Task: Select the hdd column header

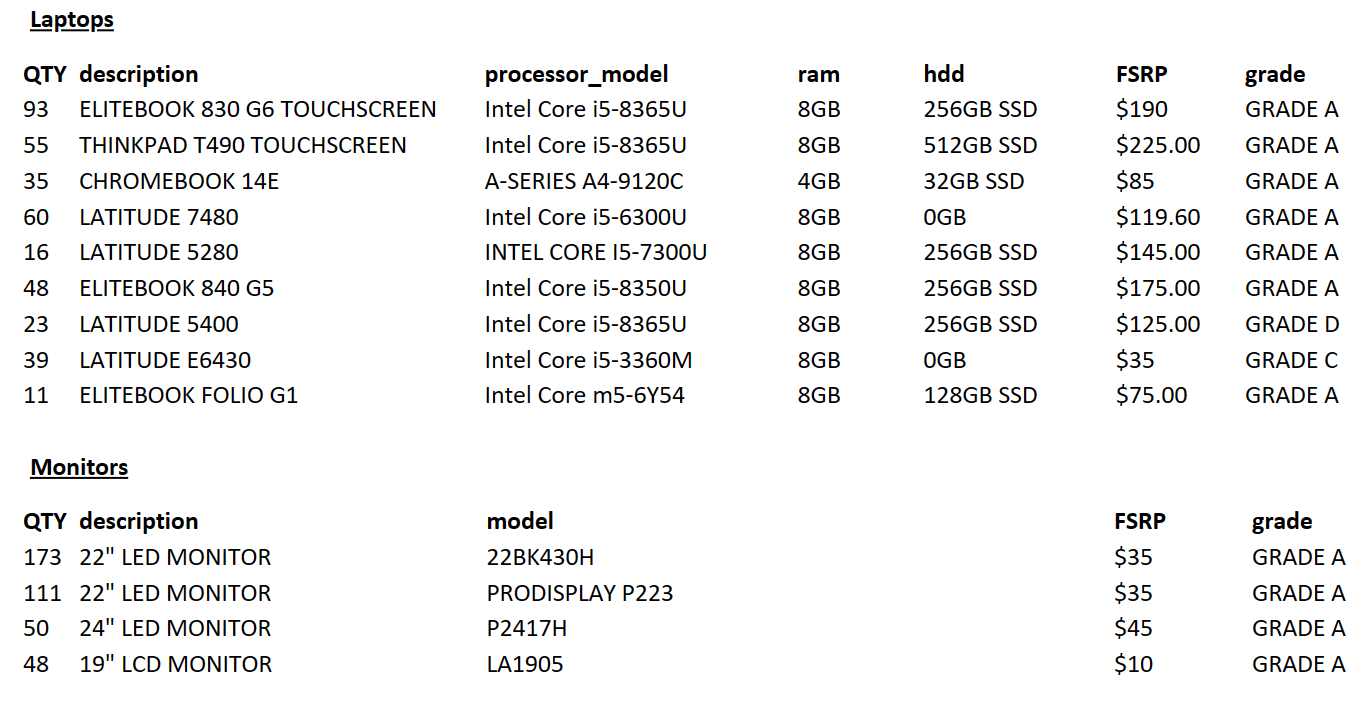Action: click(x=944, y=74)
